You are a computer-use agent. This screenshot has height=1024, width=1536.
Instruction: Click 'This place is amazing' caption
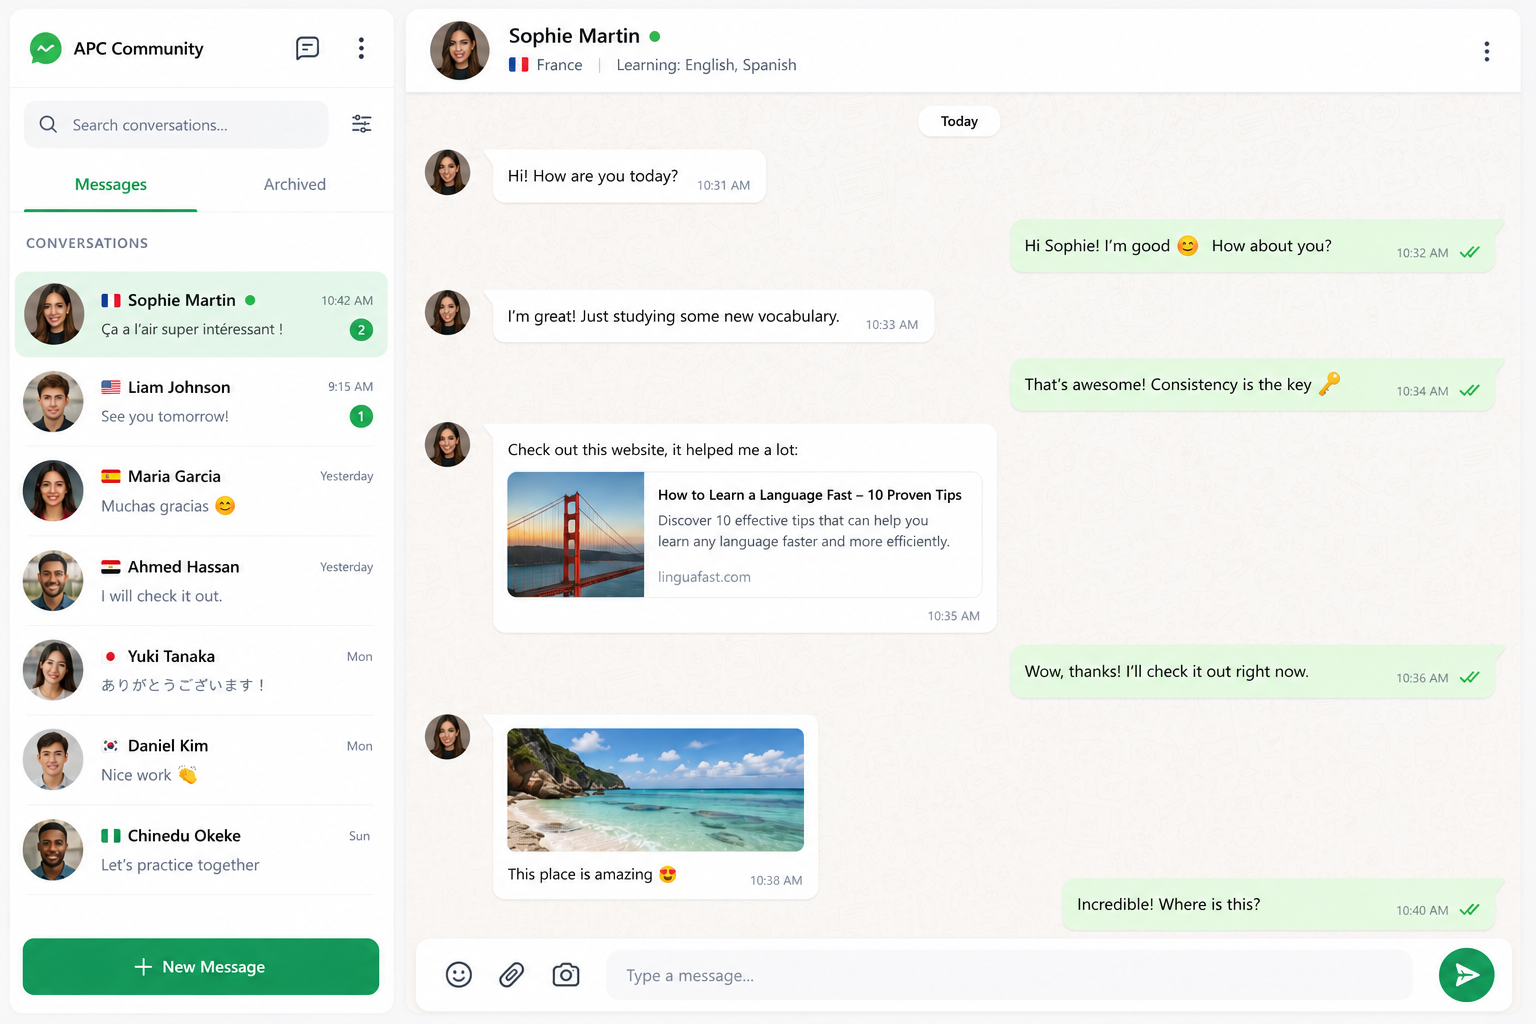tap(580, 874)
